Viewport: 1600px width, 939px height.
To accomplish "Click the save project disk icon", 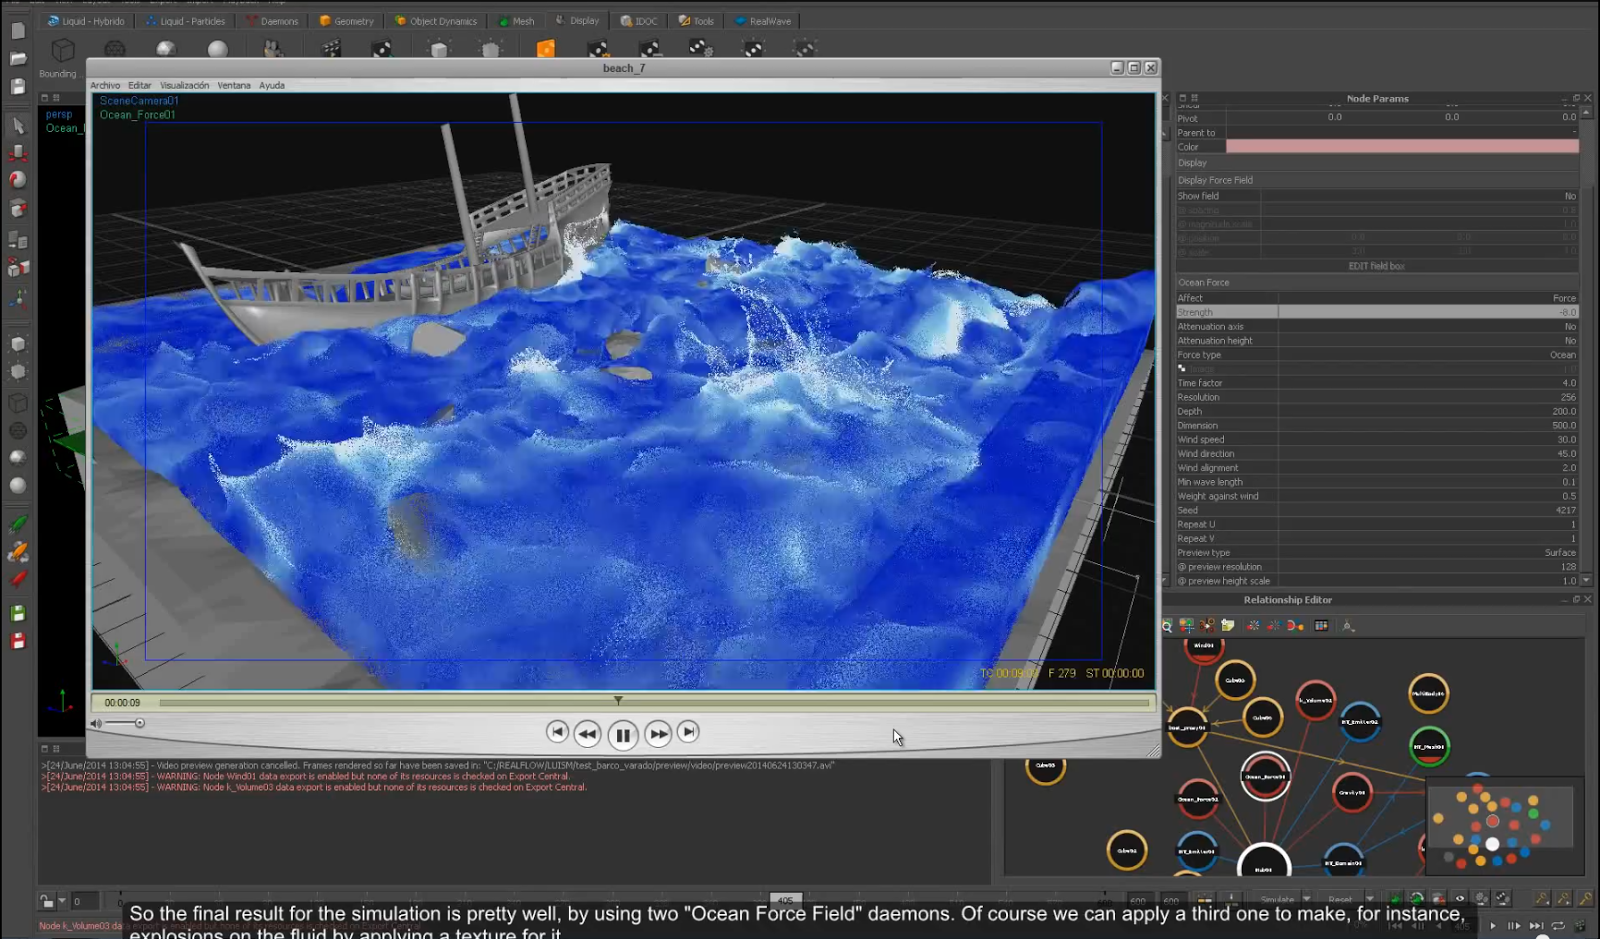I will tap(18, 87).
